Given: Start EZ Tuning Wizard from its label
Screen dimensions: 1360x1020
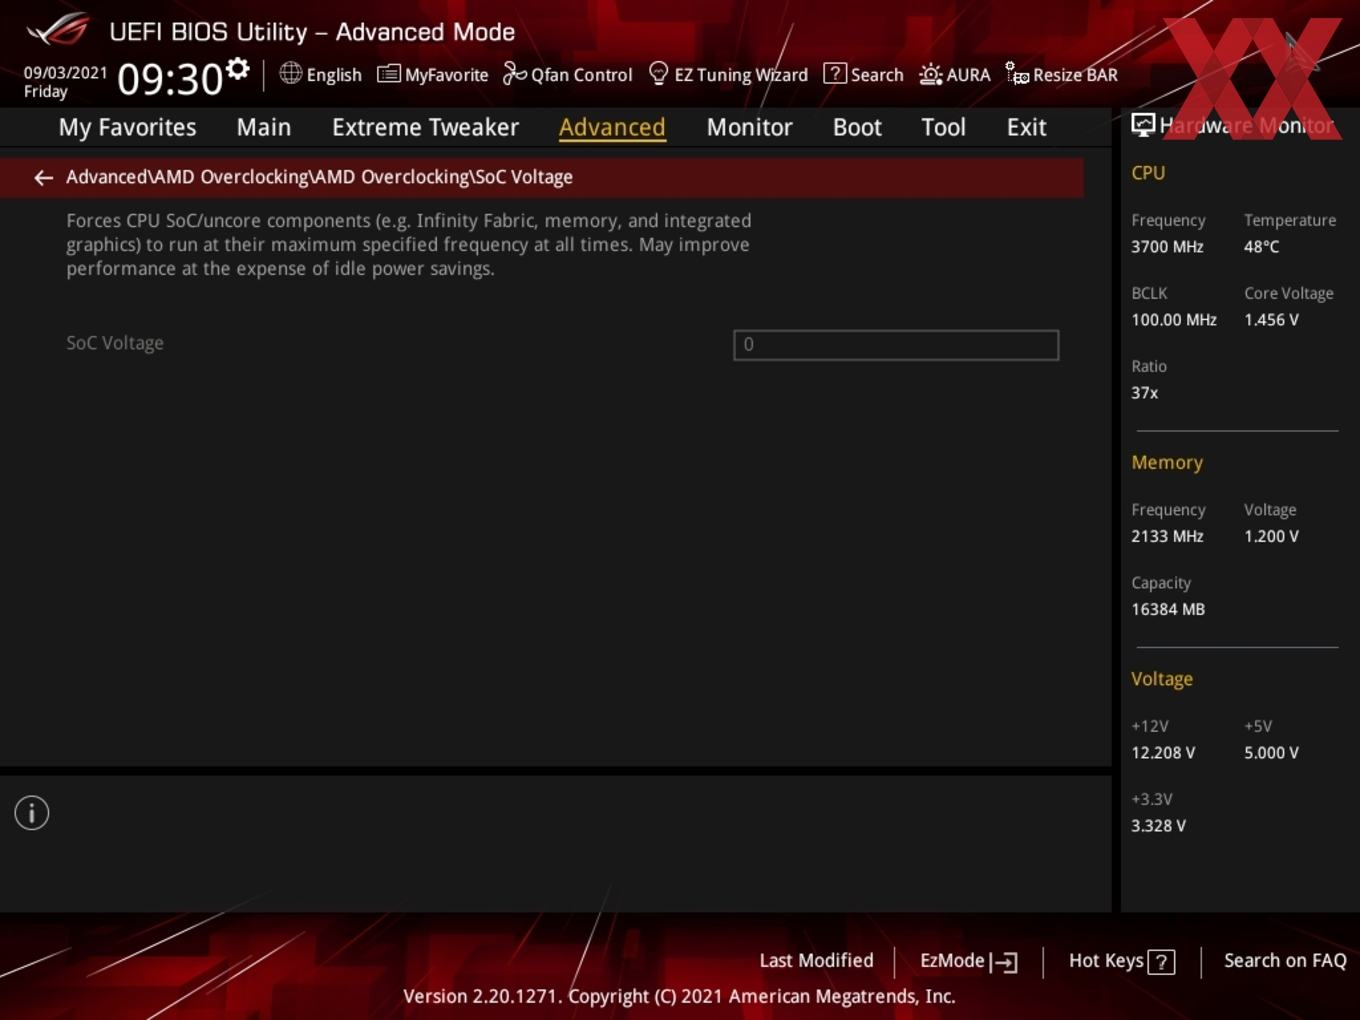Looking at the screenshot, I should [x=741, y=75].
